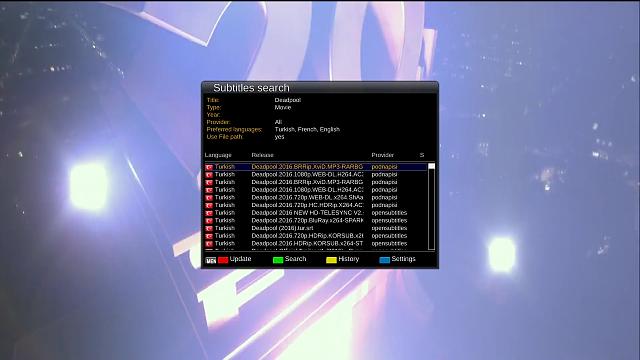Click opensubtitles provider in the HD-TELESYNC row

pos(389,213)
